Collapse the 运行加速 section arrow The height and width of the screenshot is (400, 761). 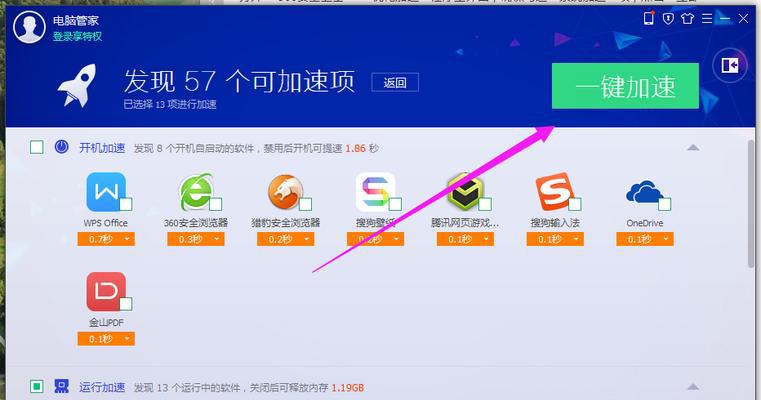point(693,387)
